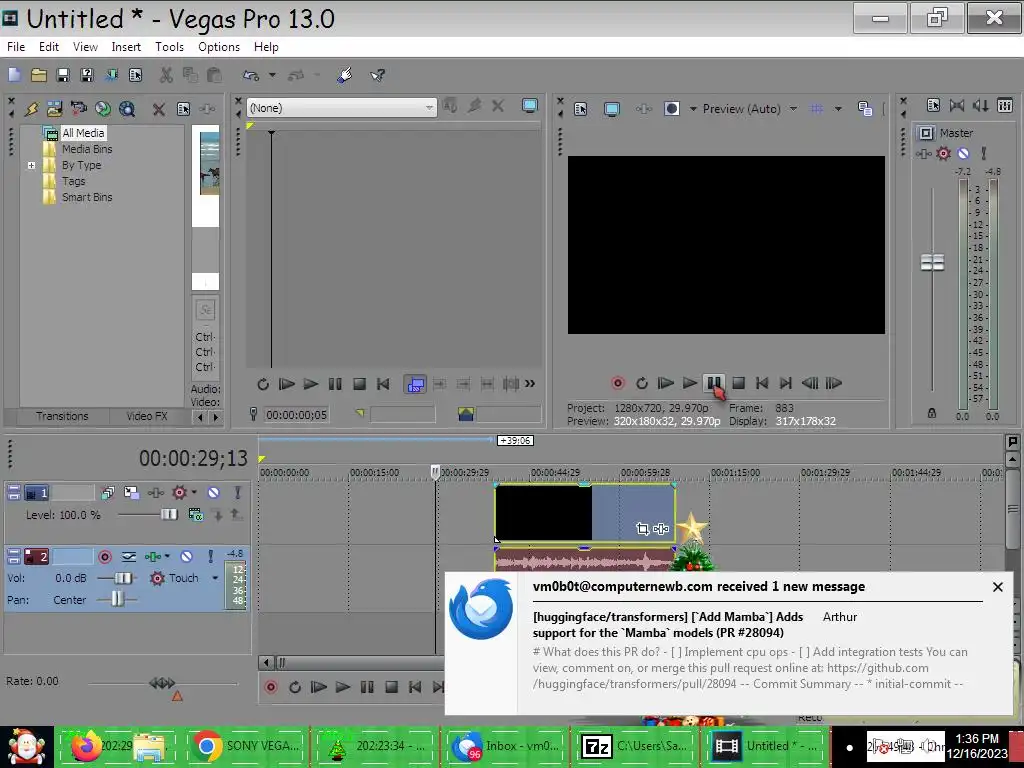
Task: Select the Tags folder
Action: (x=73, y=181)
